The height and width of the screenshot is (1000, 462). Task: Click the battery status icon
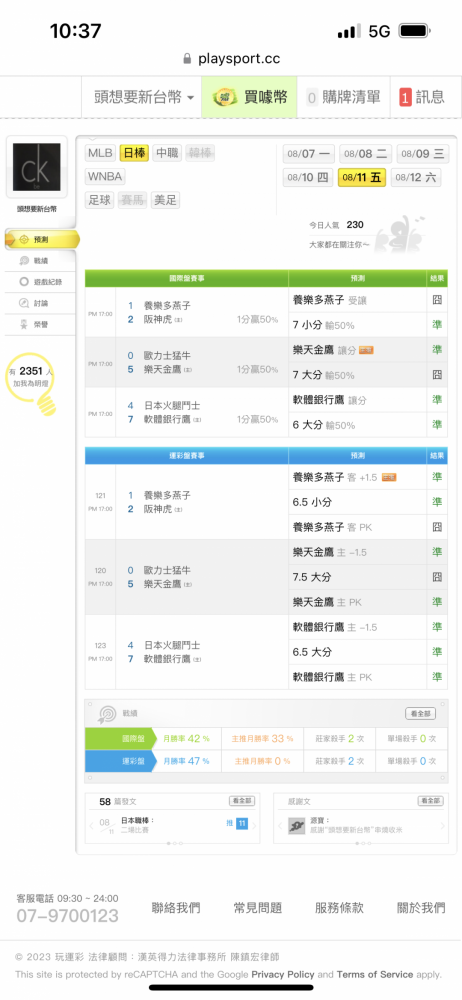(x=415, y=31)
